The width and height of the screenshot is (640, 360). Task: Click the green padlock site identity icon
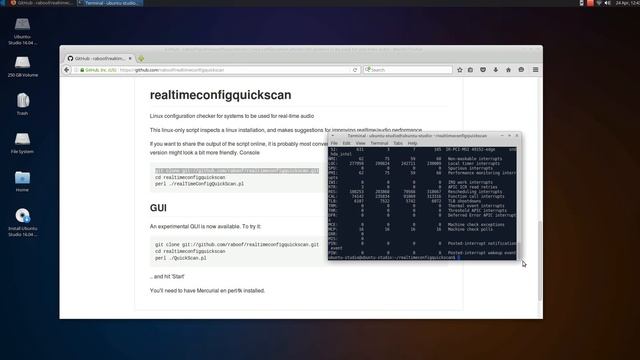coord(82,70)
